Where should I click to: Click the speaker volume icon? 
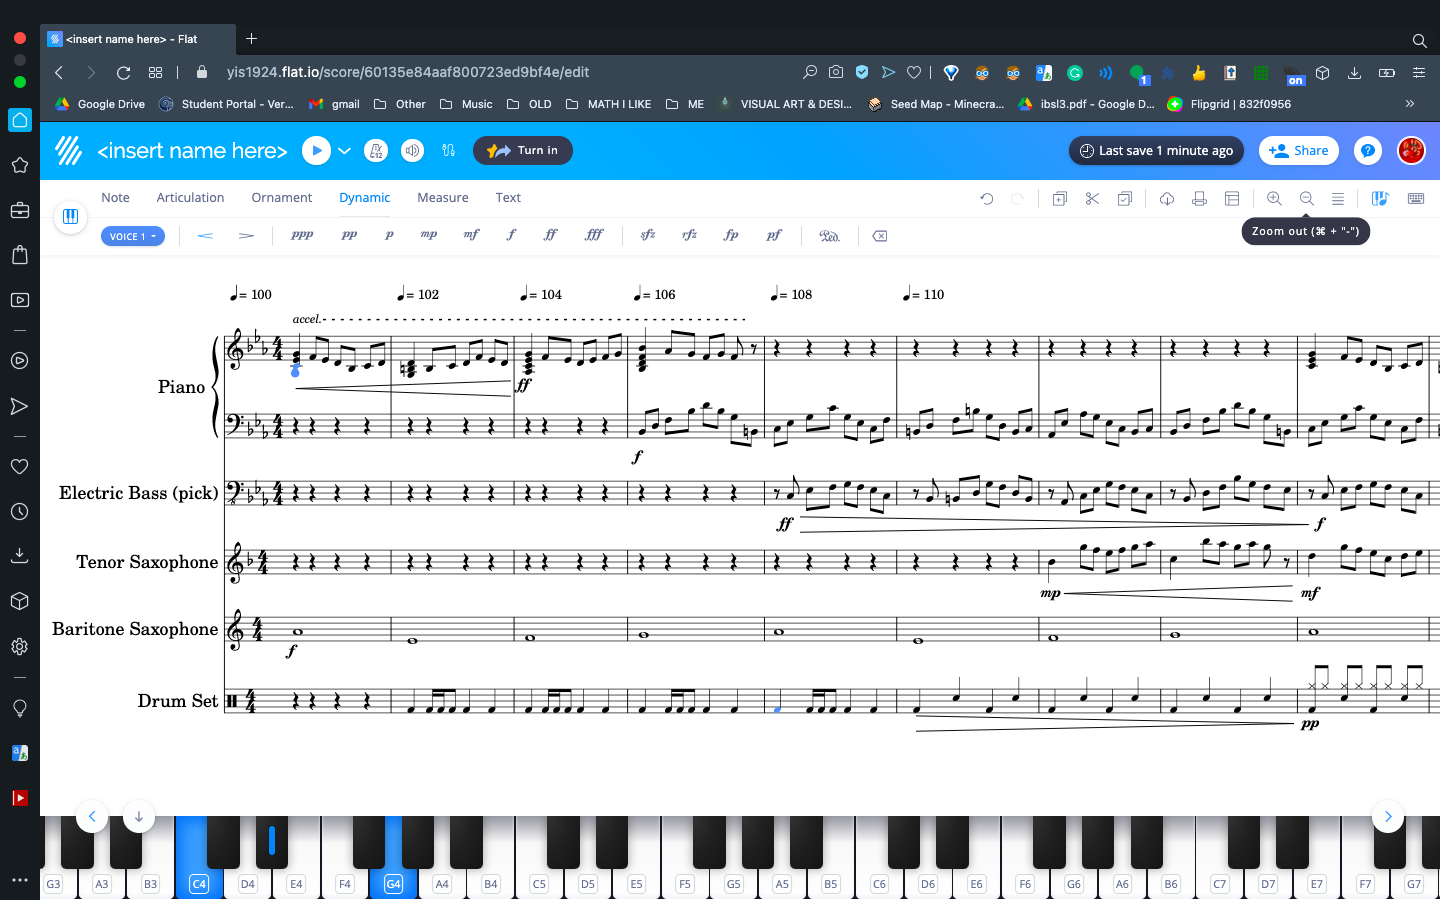412,150
